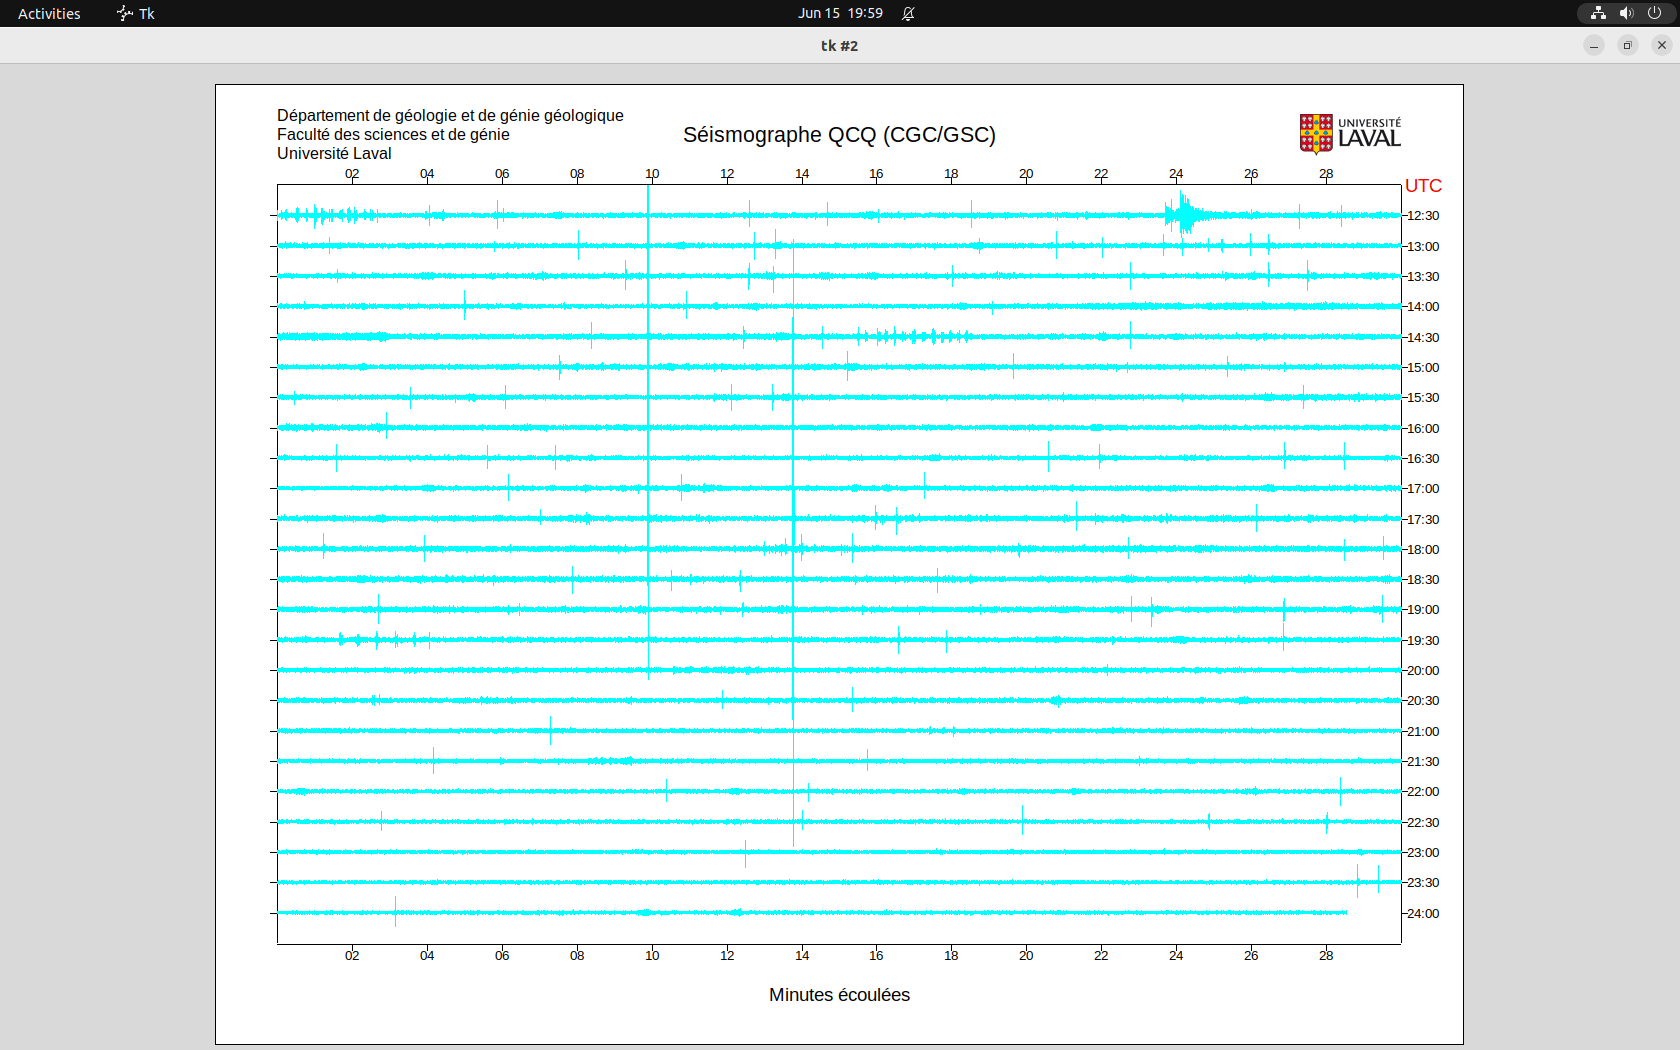This screenshot has height=1050, width=1680.
Task: Open the Activities overview
Action: coord(49,13)
